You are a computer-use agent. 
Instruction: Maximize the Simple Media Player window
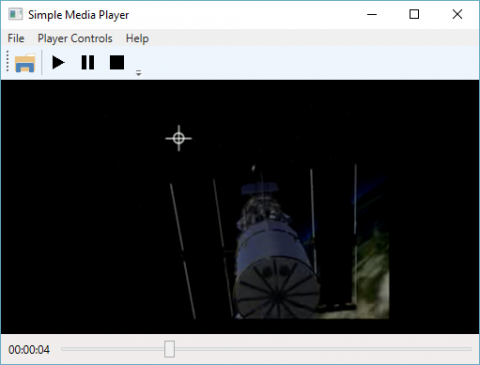414,14
